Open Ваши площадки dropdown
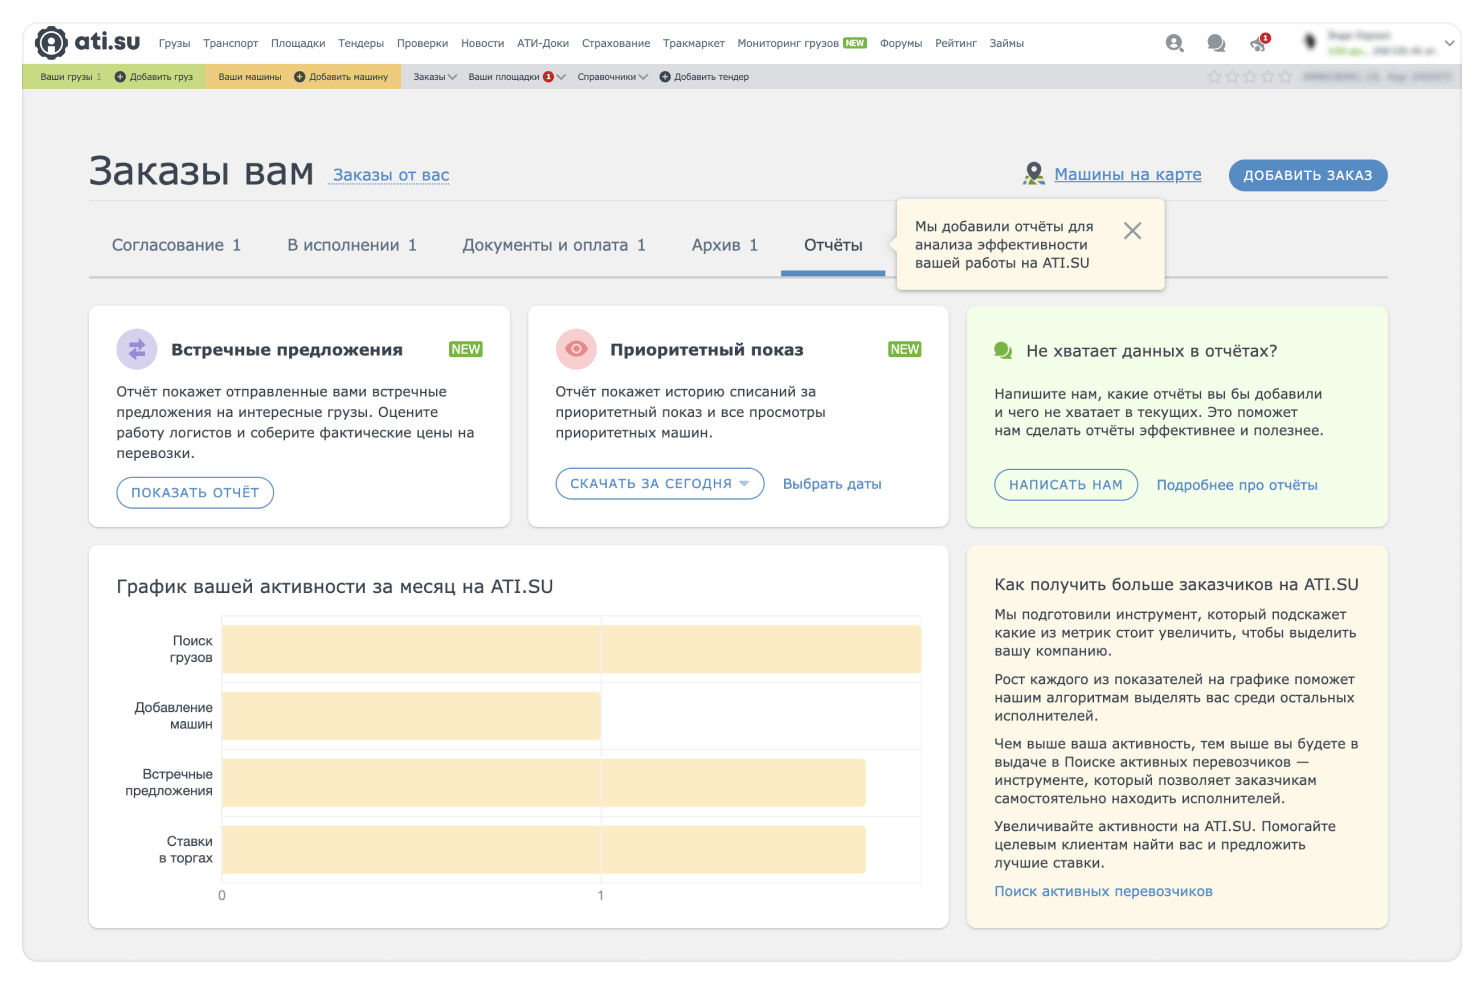Screen dimensions: 1484x984 click(516, 77)
